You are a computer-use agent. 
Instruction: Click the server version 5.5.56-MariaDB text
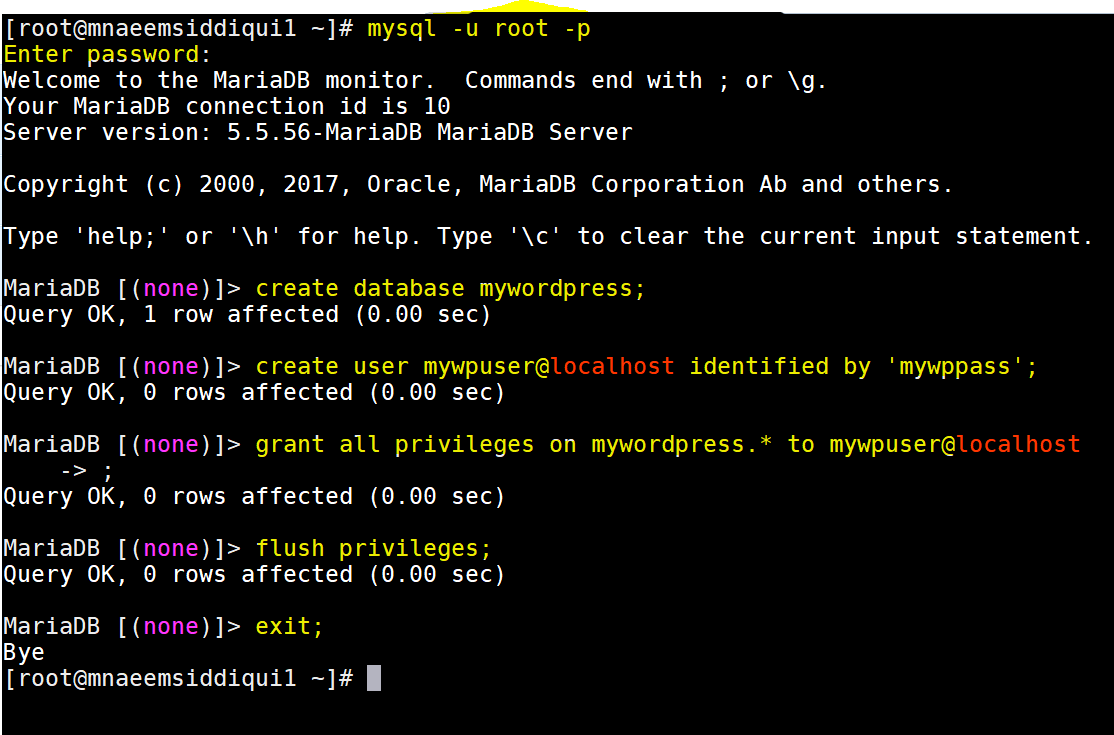pyautogui.click(x=323, y=132)
